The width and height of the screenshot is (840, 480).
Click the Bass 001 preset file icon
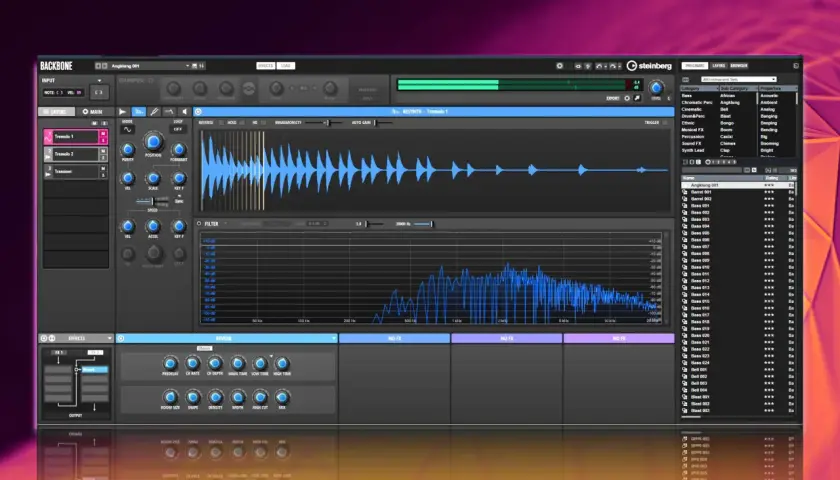point(685,206)
